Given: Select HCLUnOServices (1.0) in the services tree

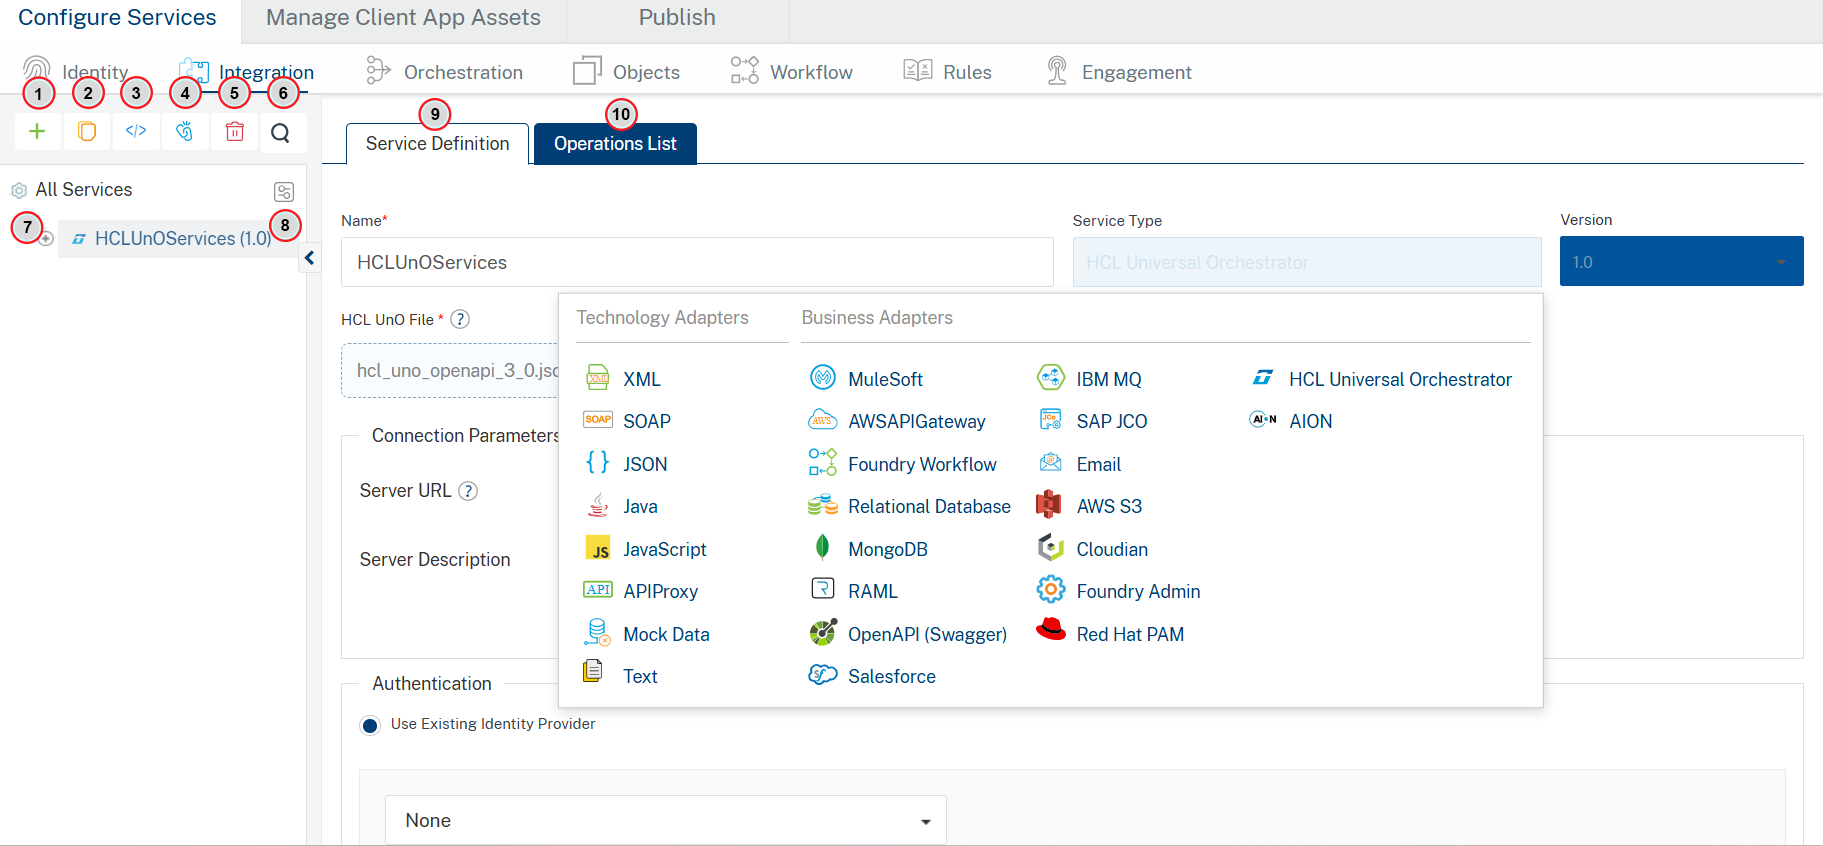Looking at the screenshot, I should tap(182, 239).
